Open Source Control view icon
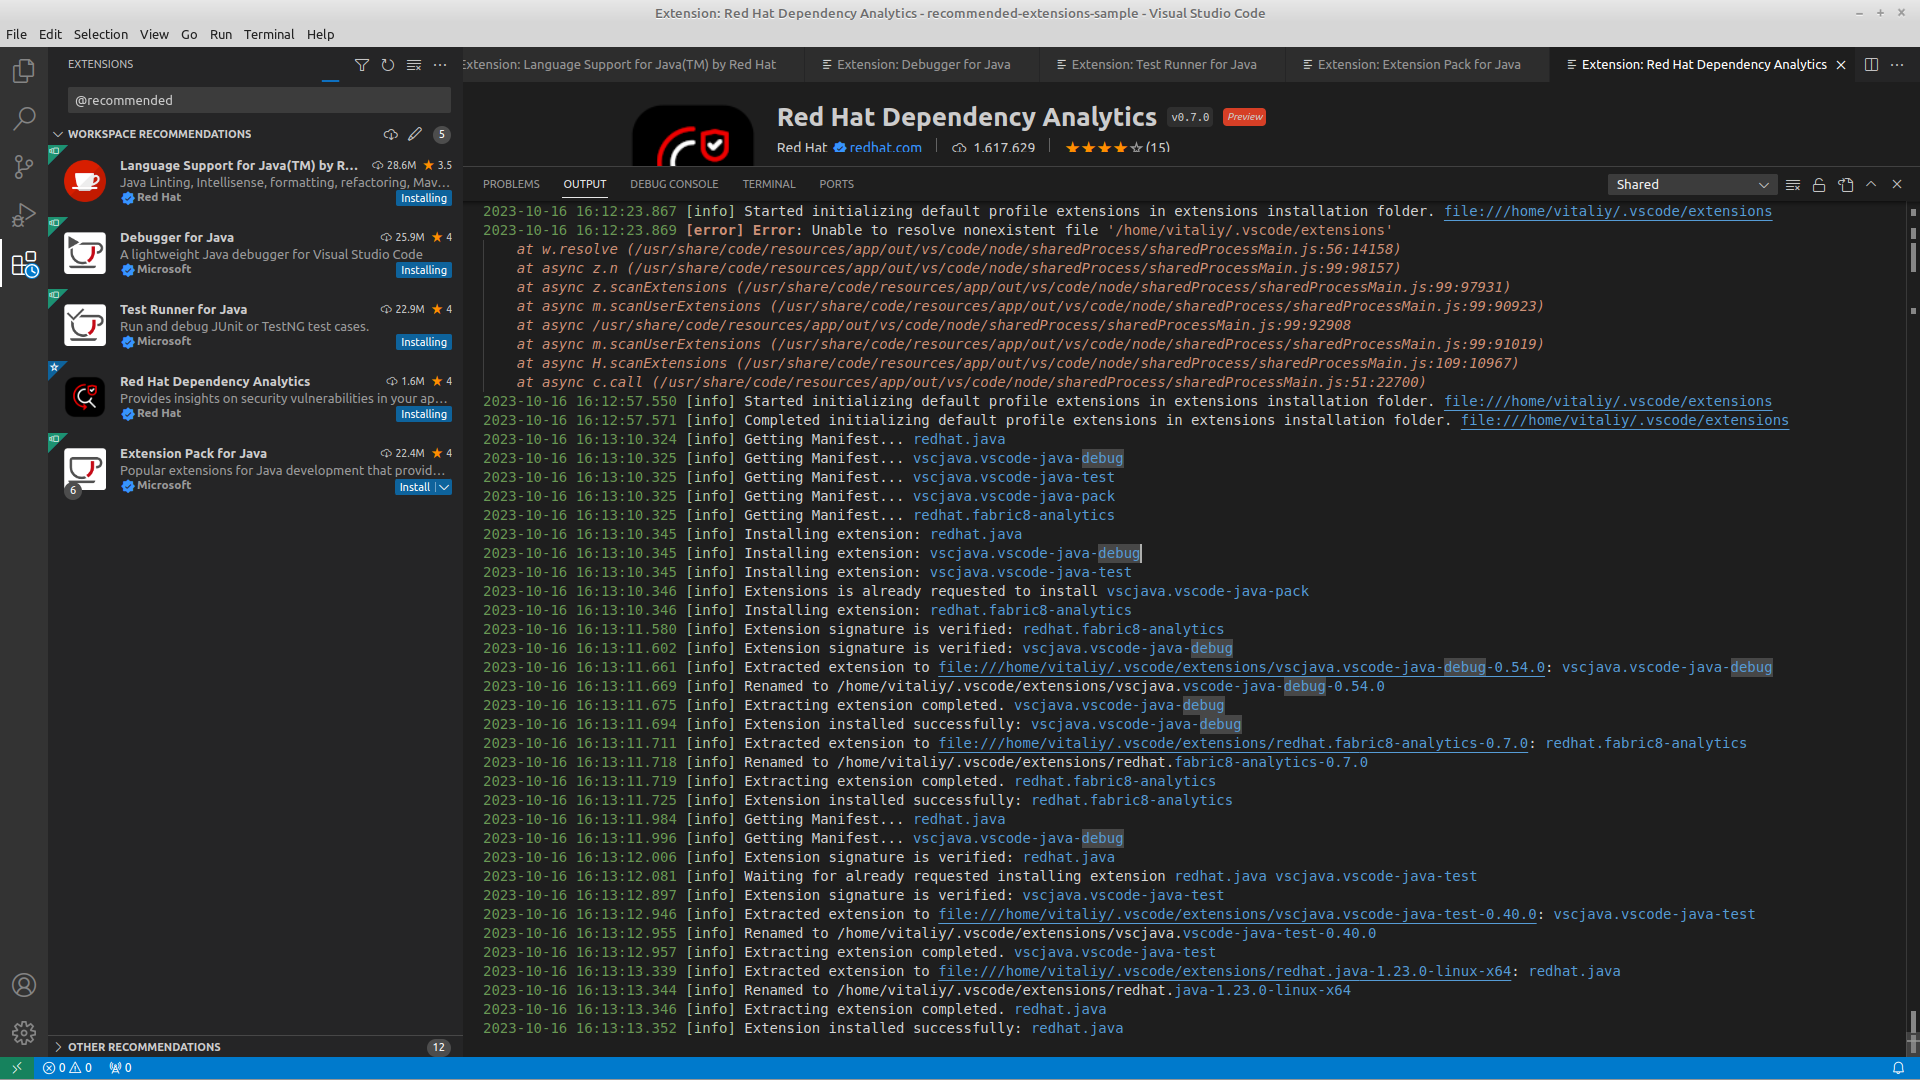This screenshot has width=1920, height=1080. click(24, 167)
